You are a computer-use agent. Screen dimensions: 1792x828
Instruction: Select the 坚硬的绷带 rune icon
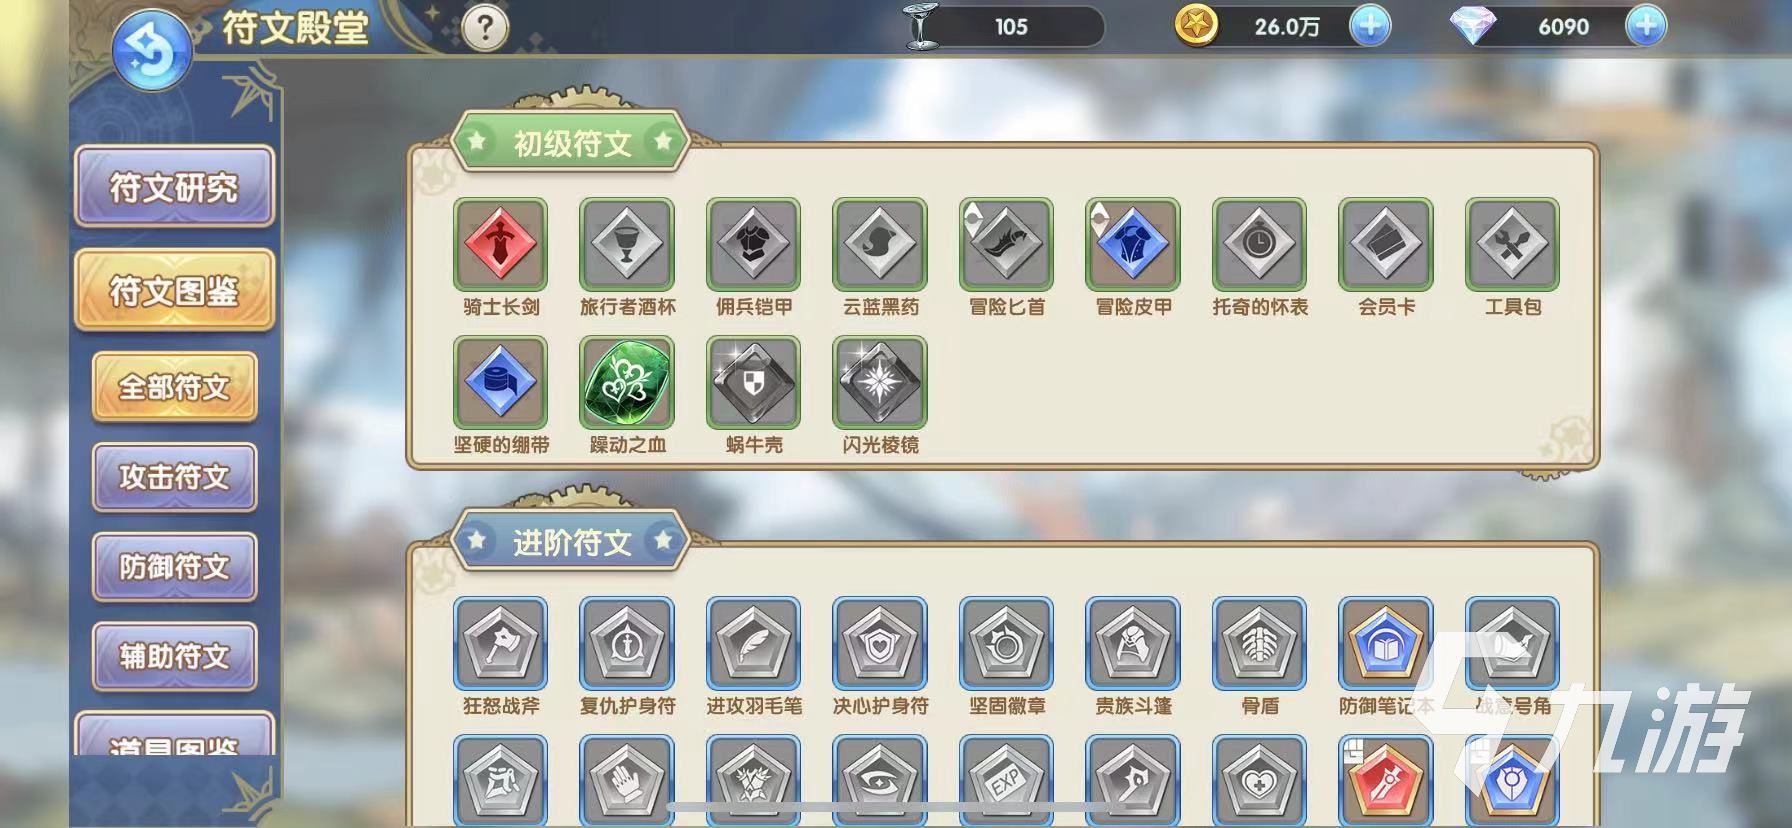500,382
